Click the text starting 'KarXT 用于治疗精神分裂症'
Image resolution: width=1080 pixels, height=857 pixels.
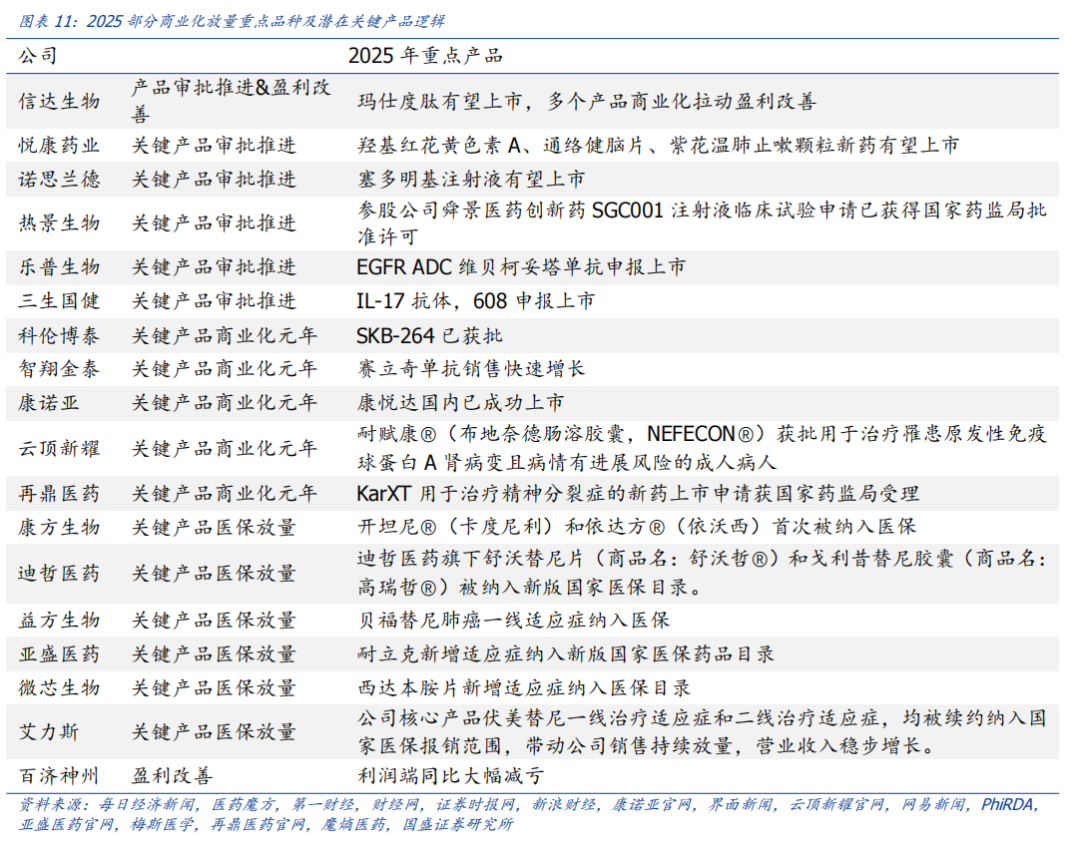pyautogui.click(x=638, y=494)
